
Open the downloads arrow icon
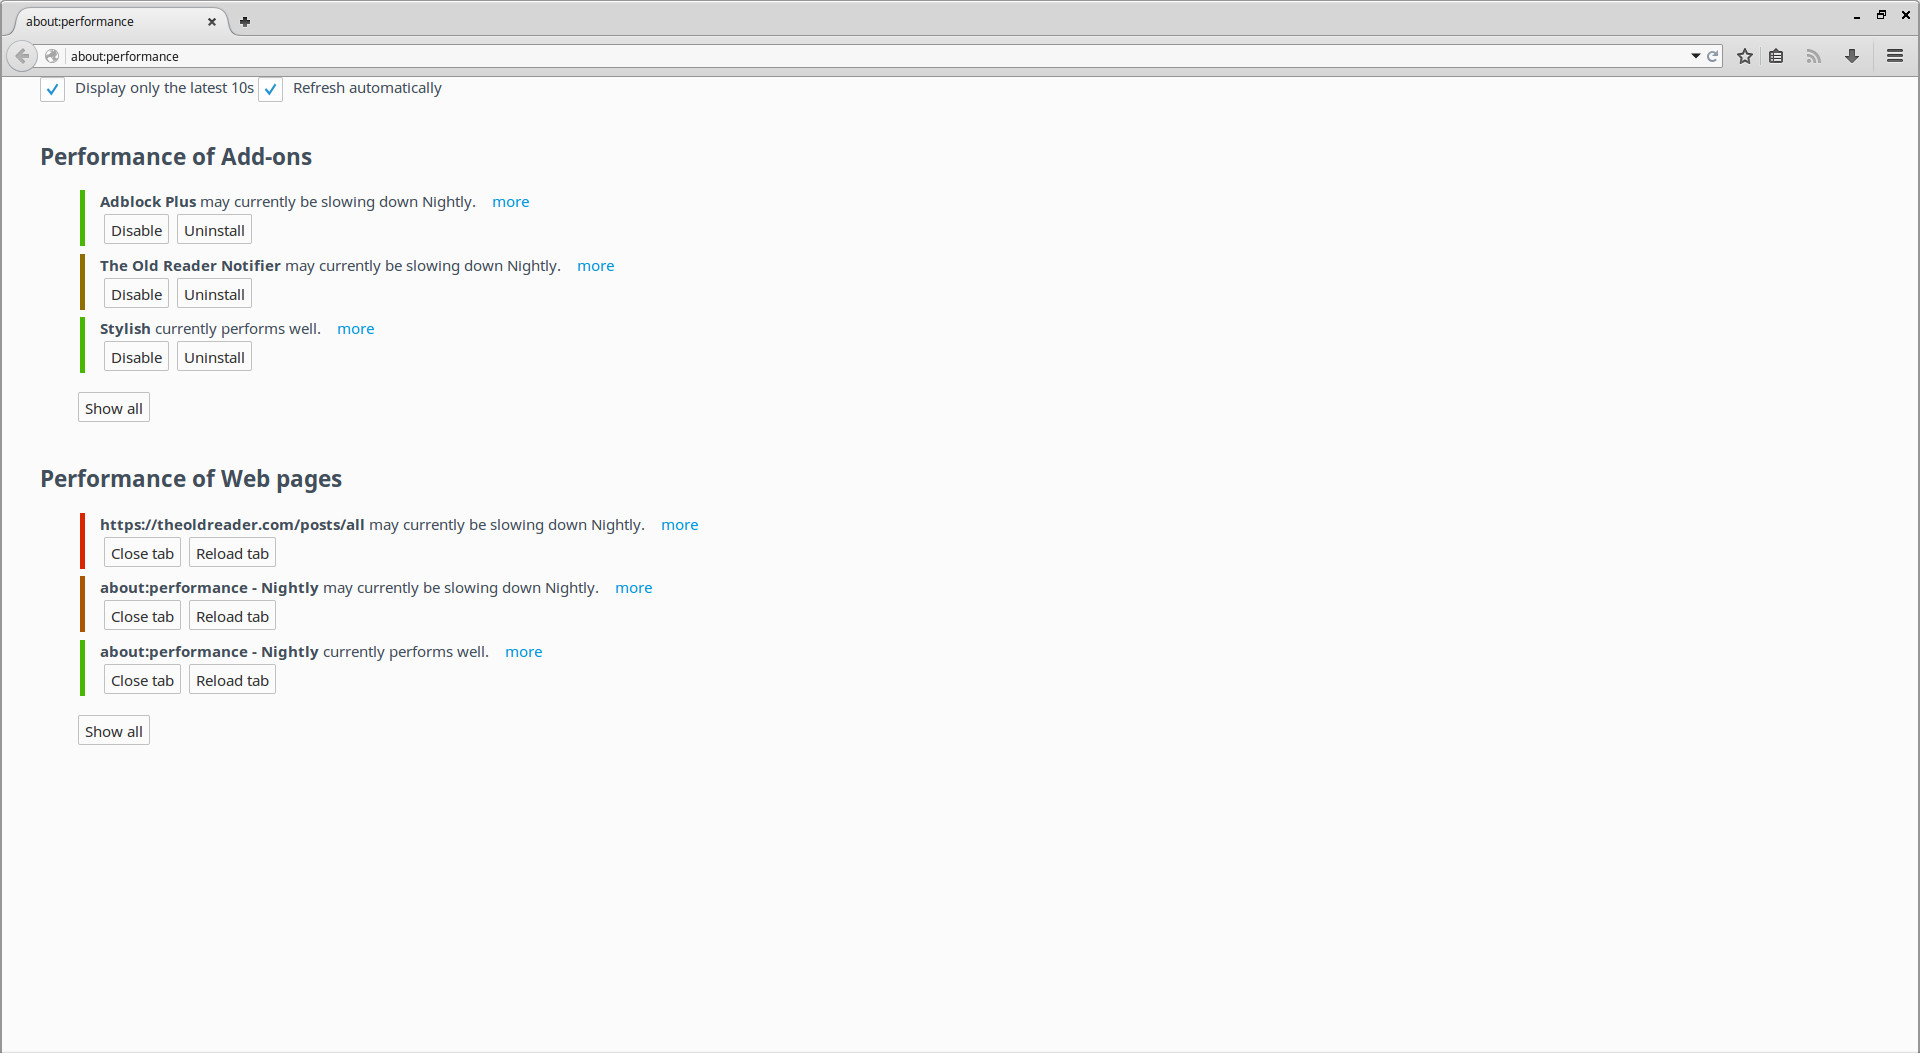1852,56
